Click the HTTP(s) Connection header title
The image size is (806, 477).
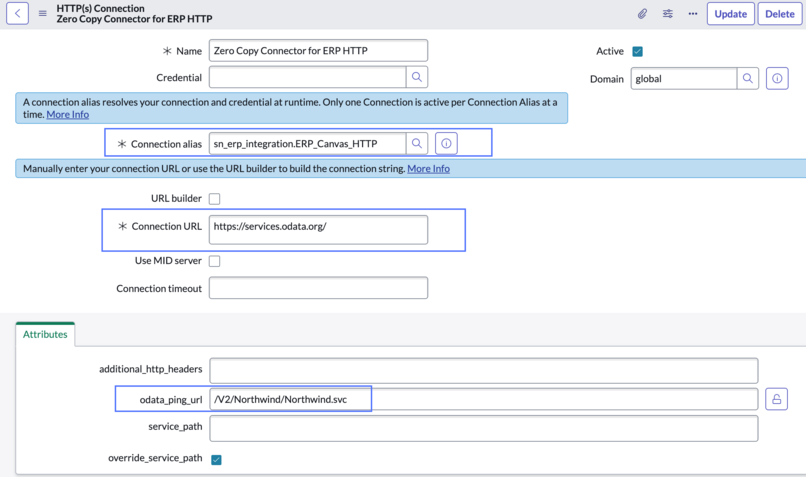[x=100, y=8]
